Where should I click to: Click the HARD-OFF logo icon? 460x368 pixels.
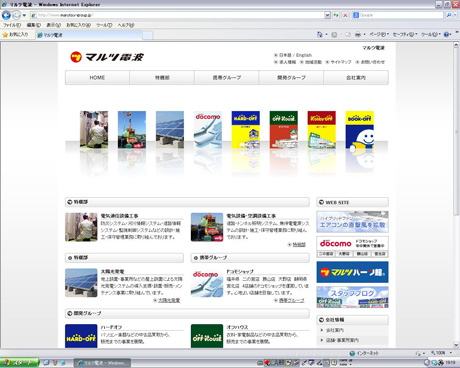click(x=81, y=336)
